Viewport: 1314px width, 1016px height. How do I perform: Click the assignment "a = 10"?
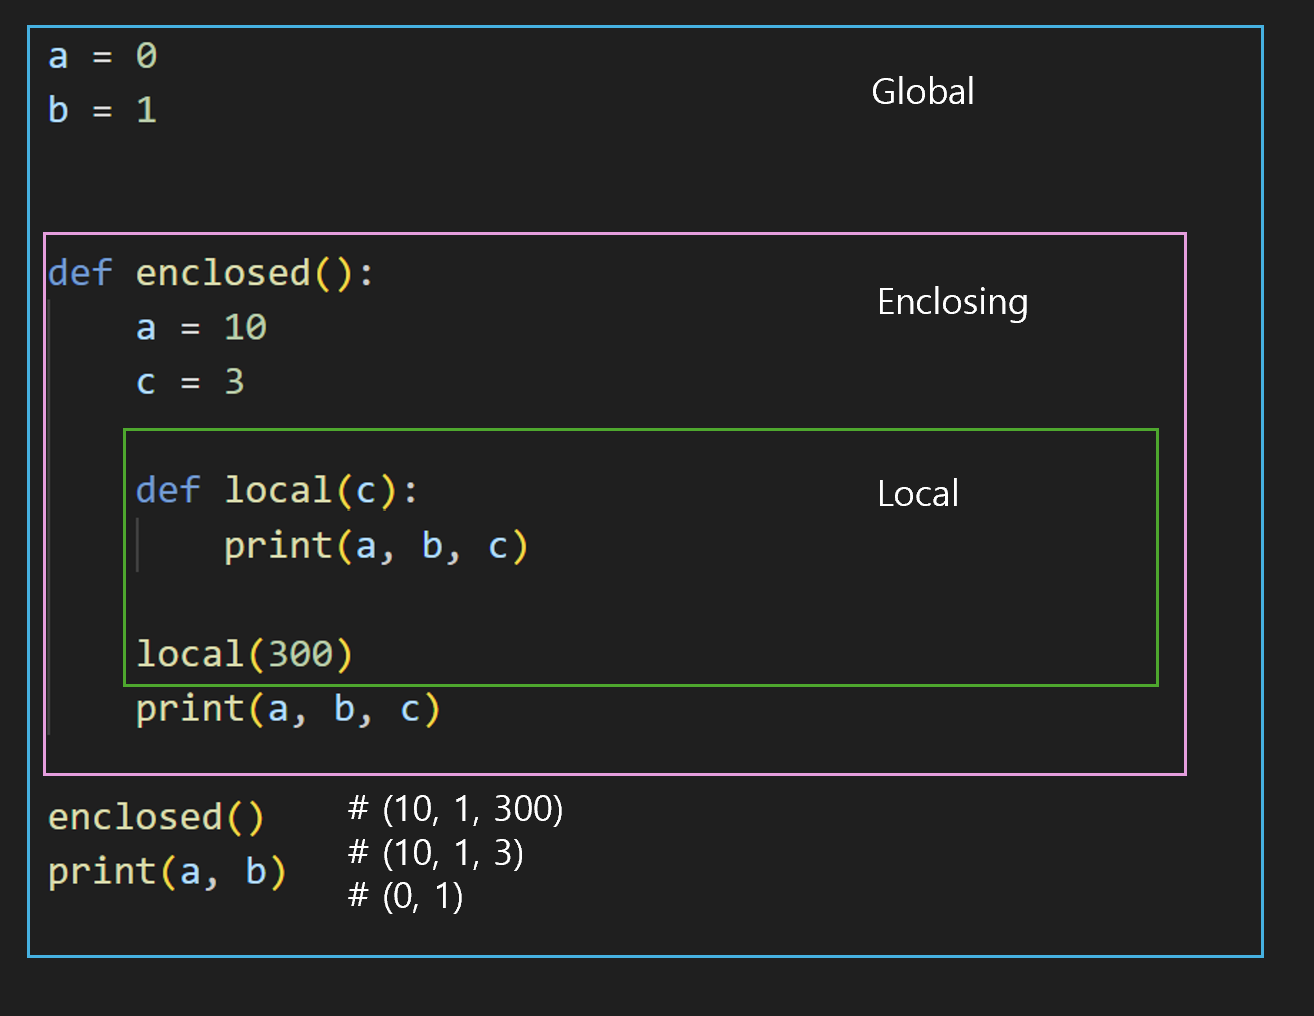pyautogui.click(x=201, y=327)
